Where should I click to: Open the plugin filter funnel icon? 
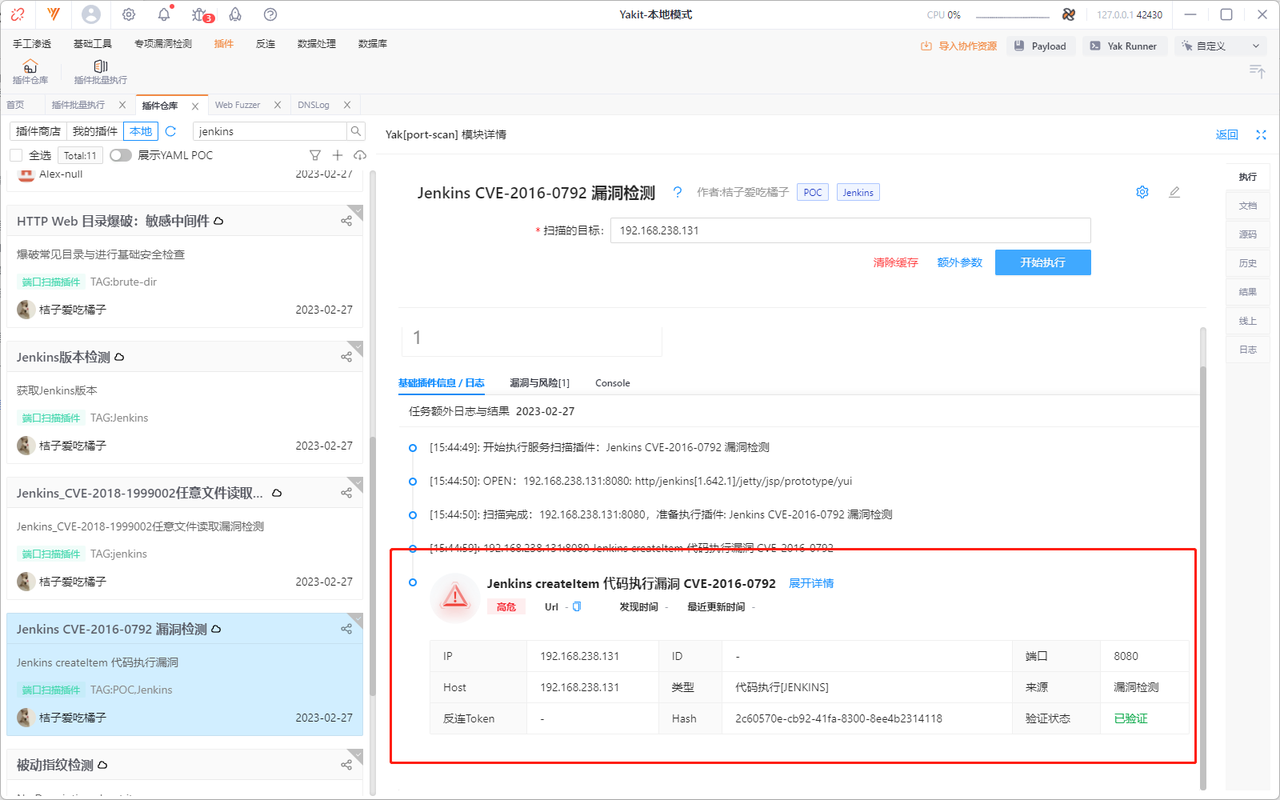[315, 155]
